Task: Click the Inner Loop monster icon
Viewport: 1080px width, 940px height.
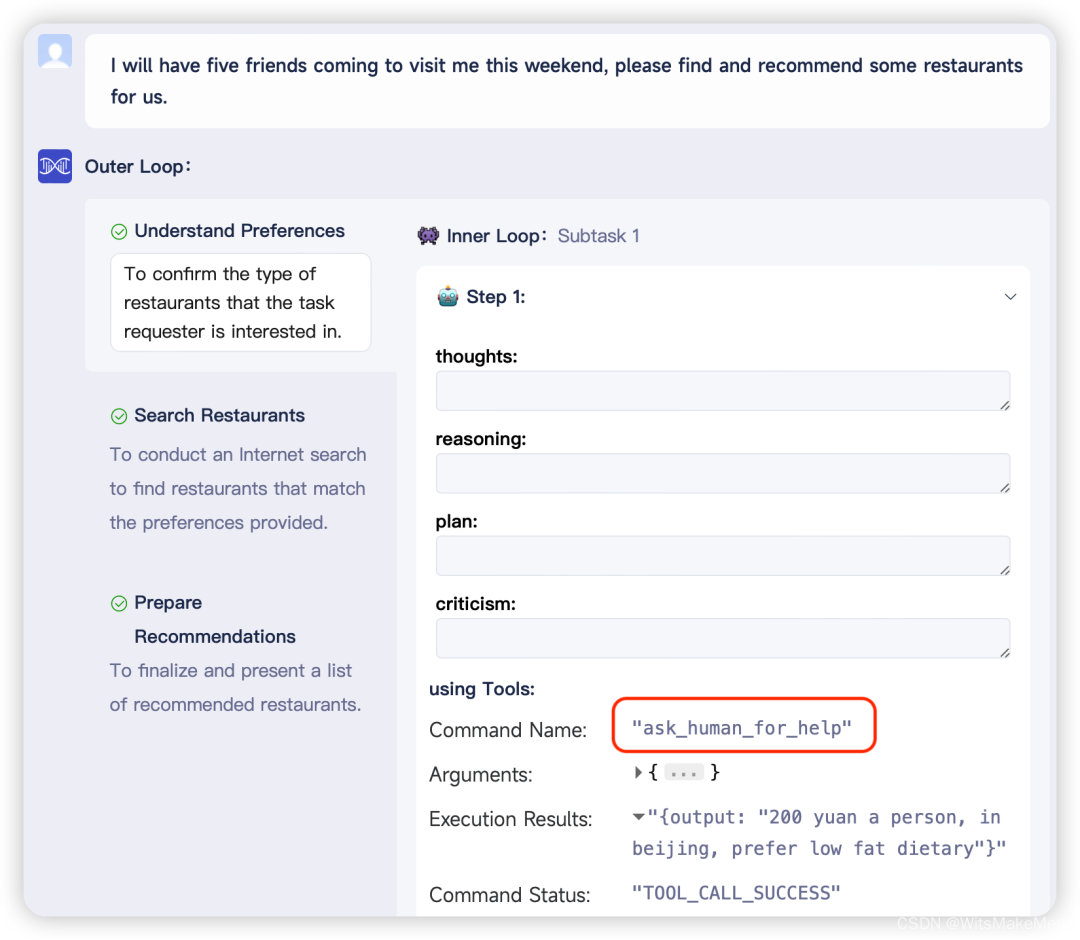Action: (428, 236)
